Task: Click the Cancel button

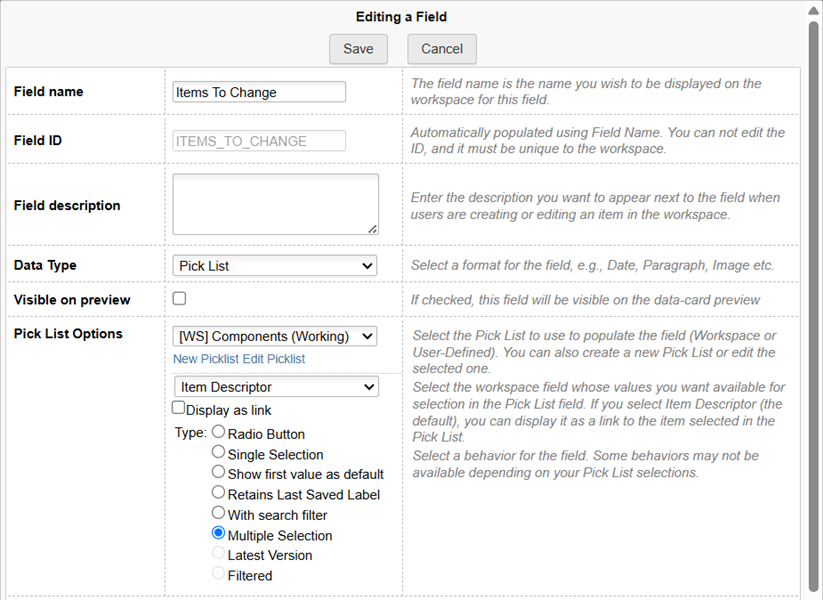Action: click(442, 49)
